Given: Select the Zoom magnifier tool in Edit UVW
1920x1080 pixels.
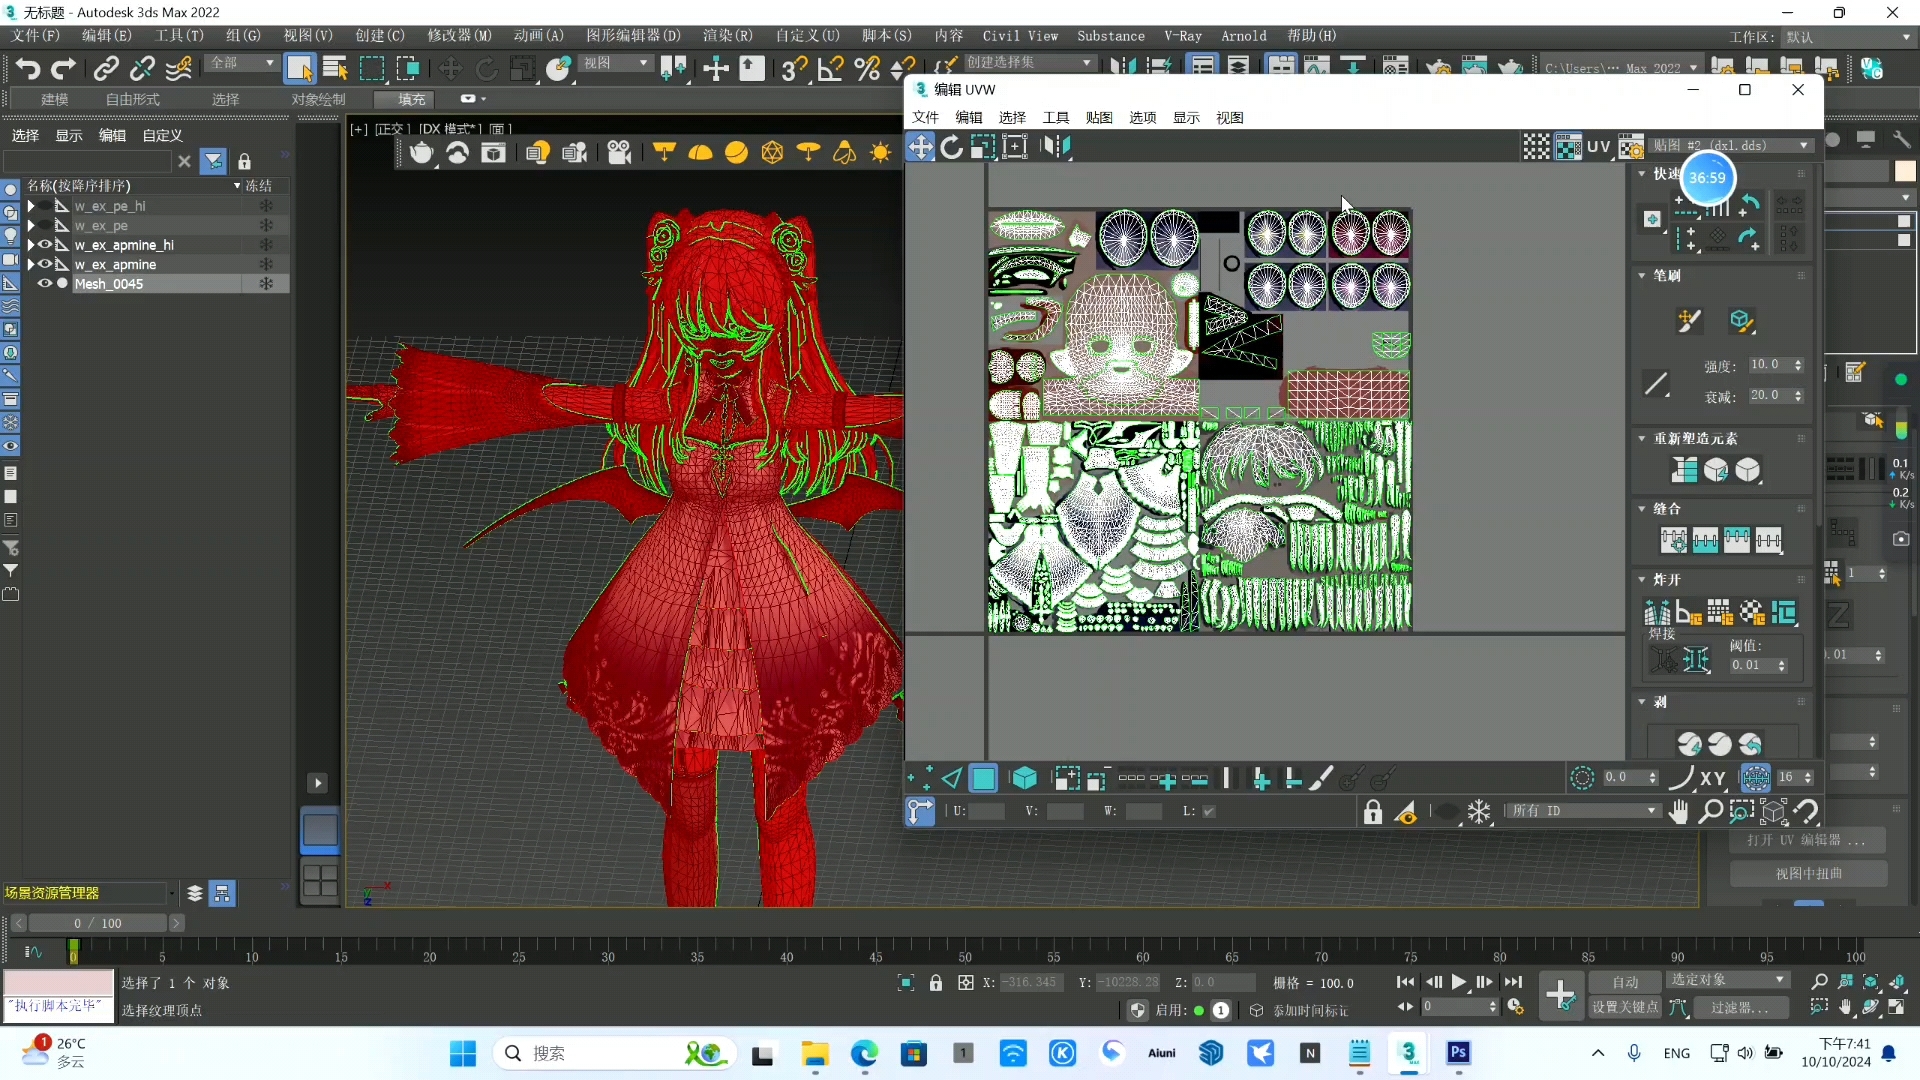Looking at the screenshot, I should (x=1711, y=811).
